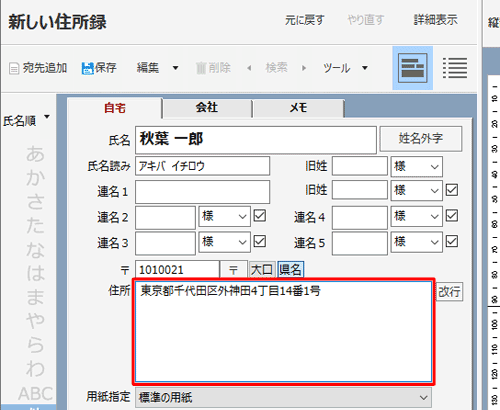
Task: Jump to ま index in sidebar
Action: pos(35,297)
